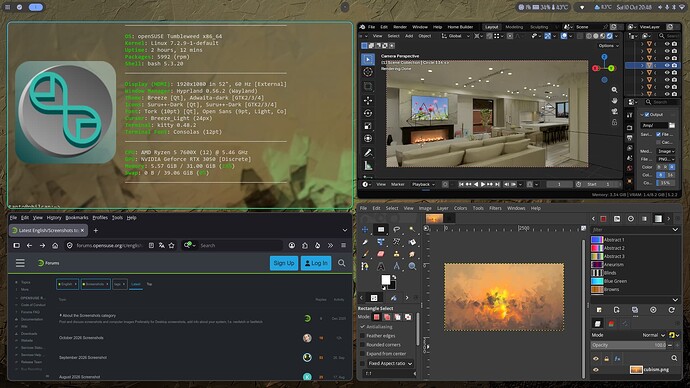Select the Paths tool in GIMP
690x388 pixels.
coord(365,266)
